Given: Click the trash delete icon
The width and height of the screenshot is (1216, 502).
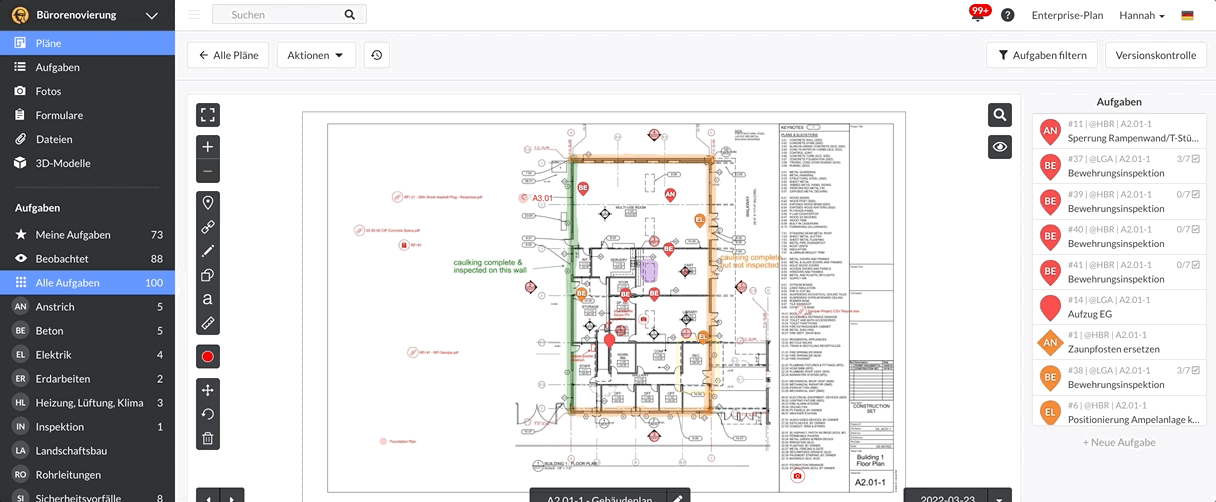Looking at the screenshot, I should 208,438.
